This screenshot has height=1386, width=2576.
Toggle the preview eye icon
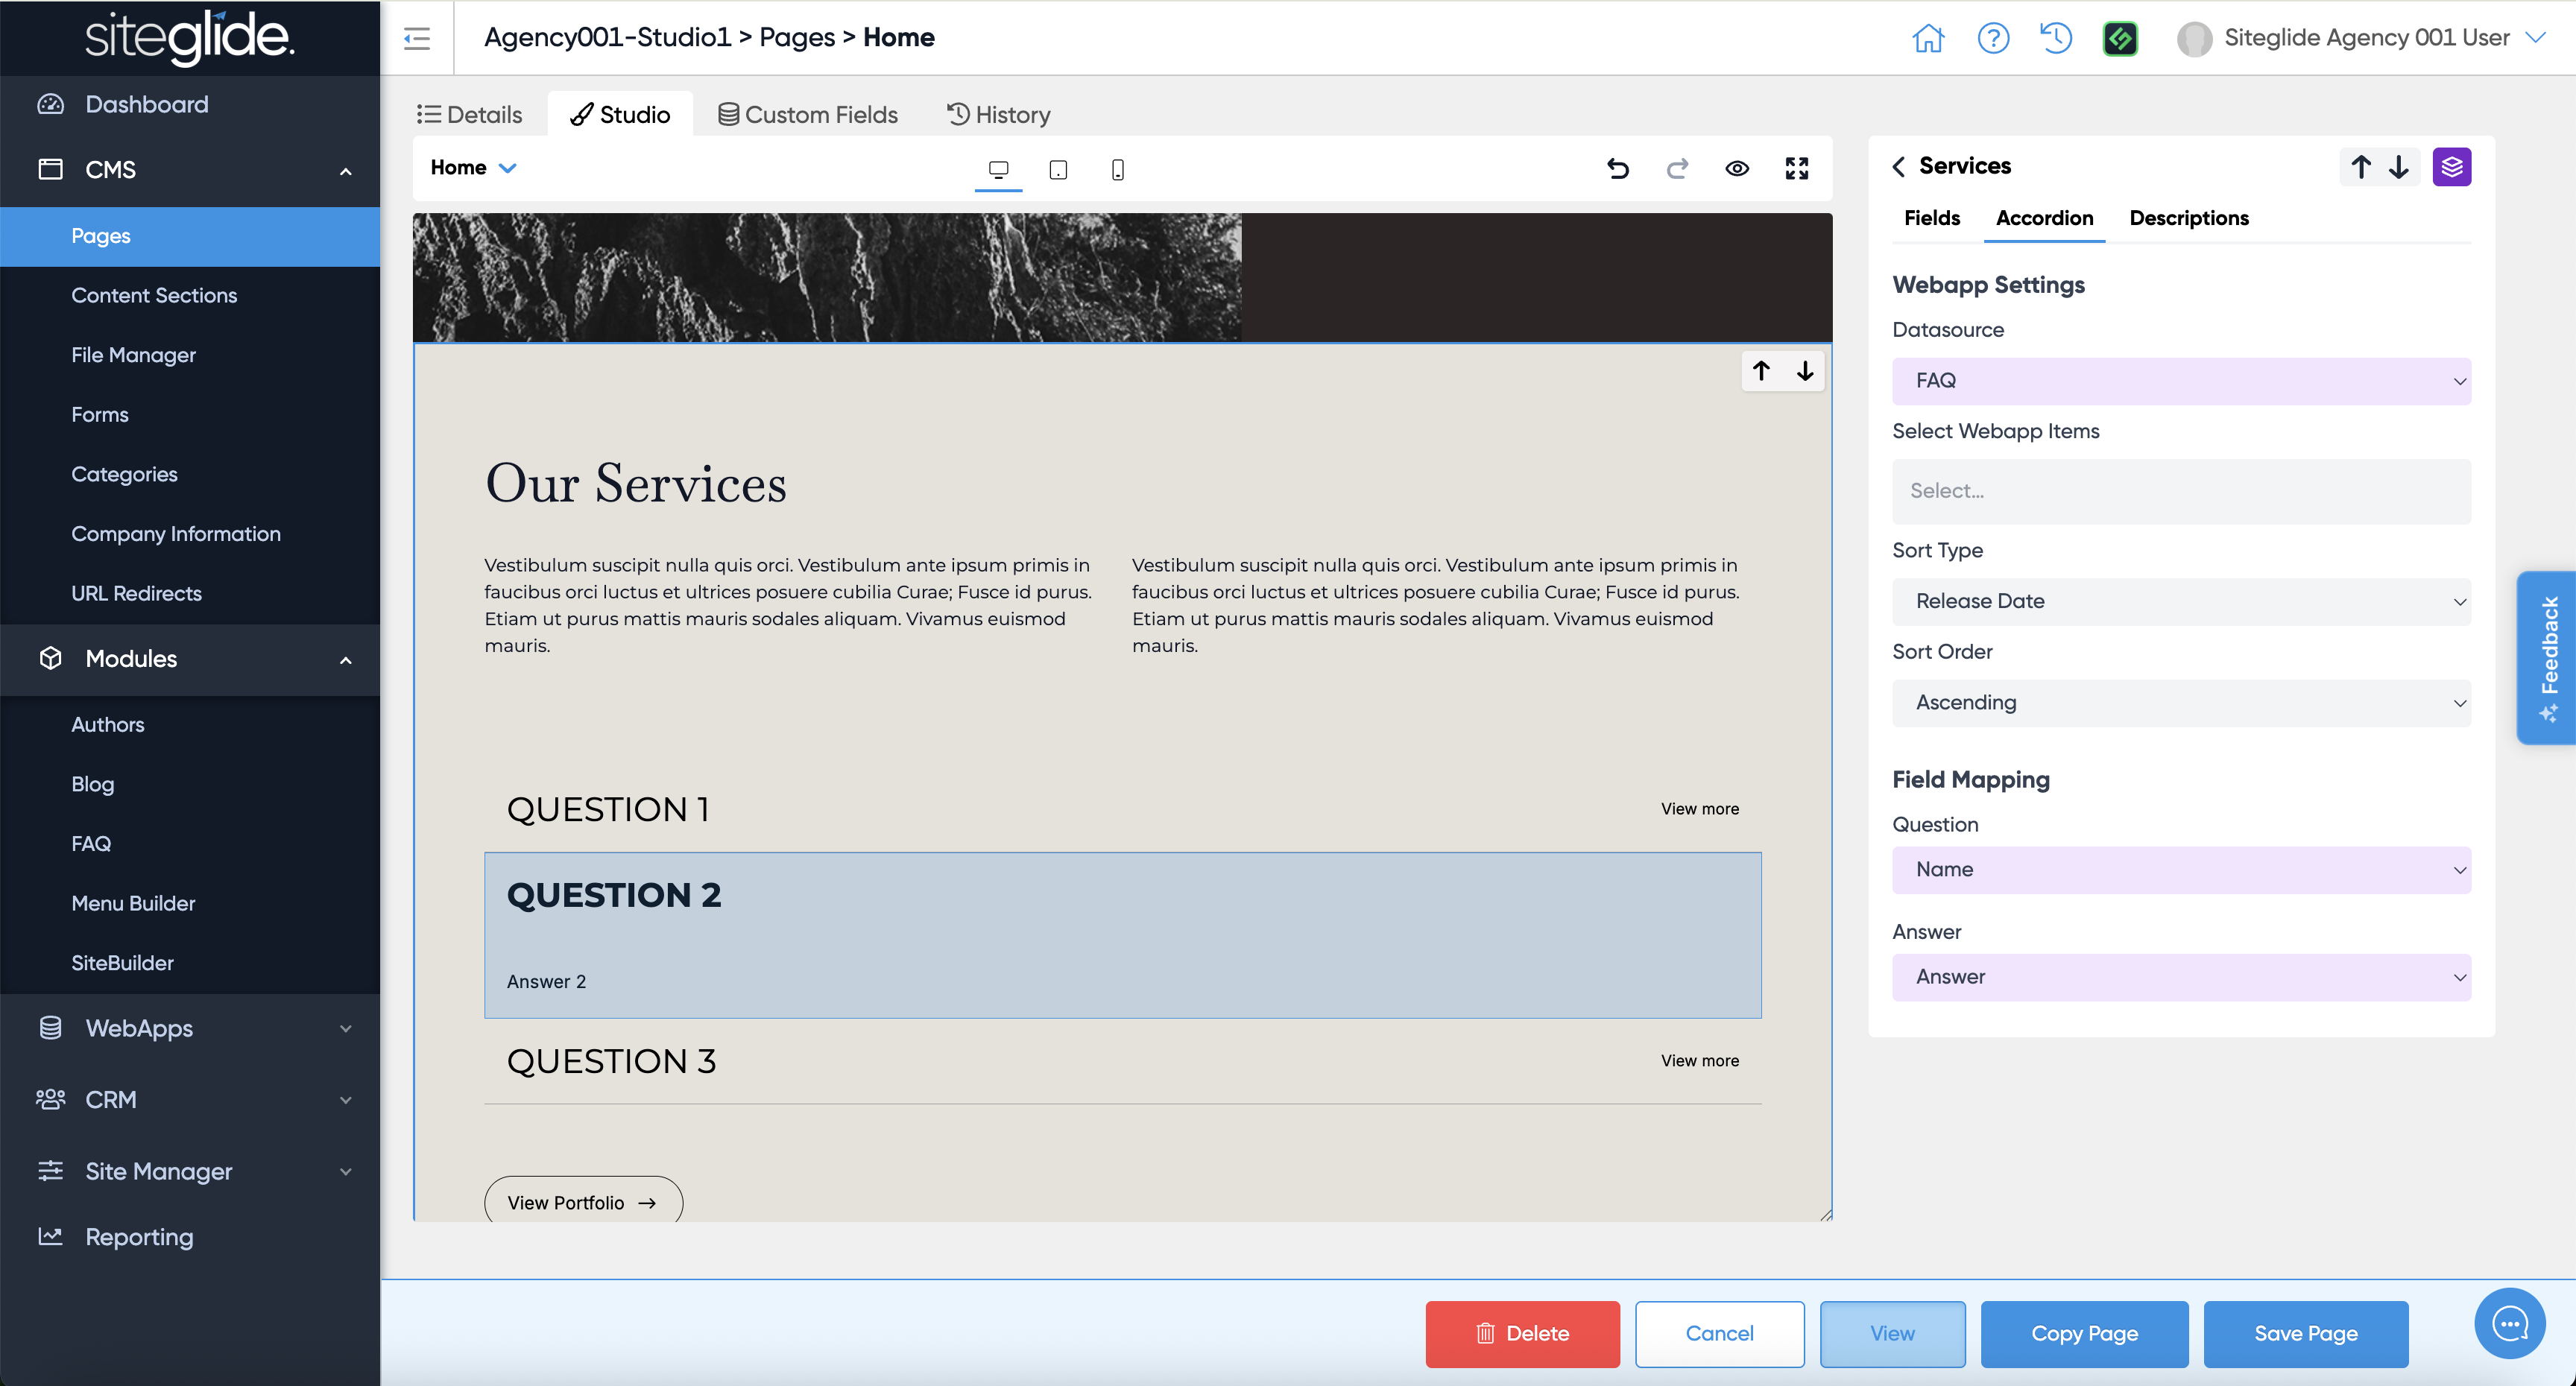pyautogui.click(x=1737, y=169)
